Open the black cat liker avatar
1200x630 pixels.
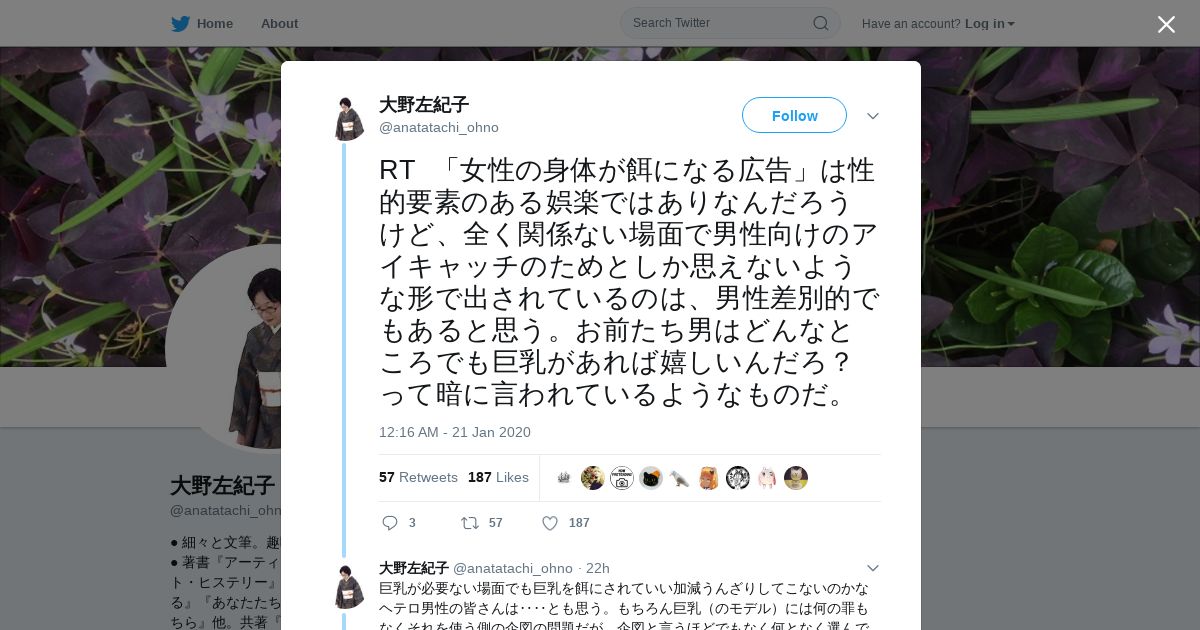(x=651, y=478)
